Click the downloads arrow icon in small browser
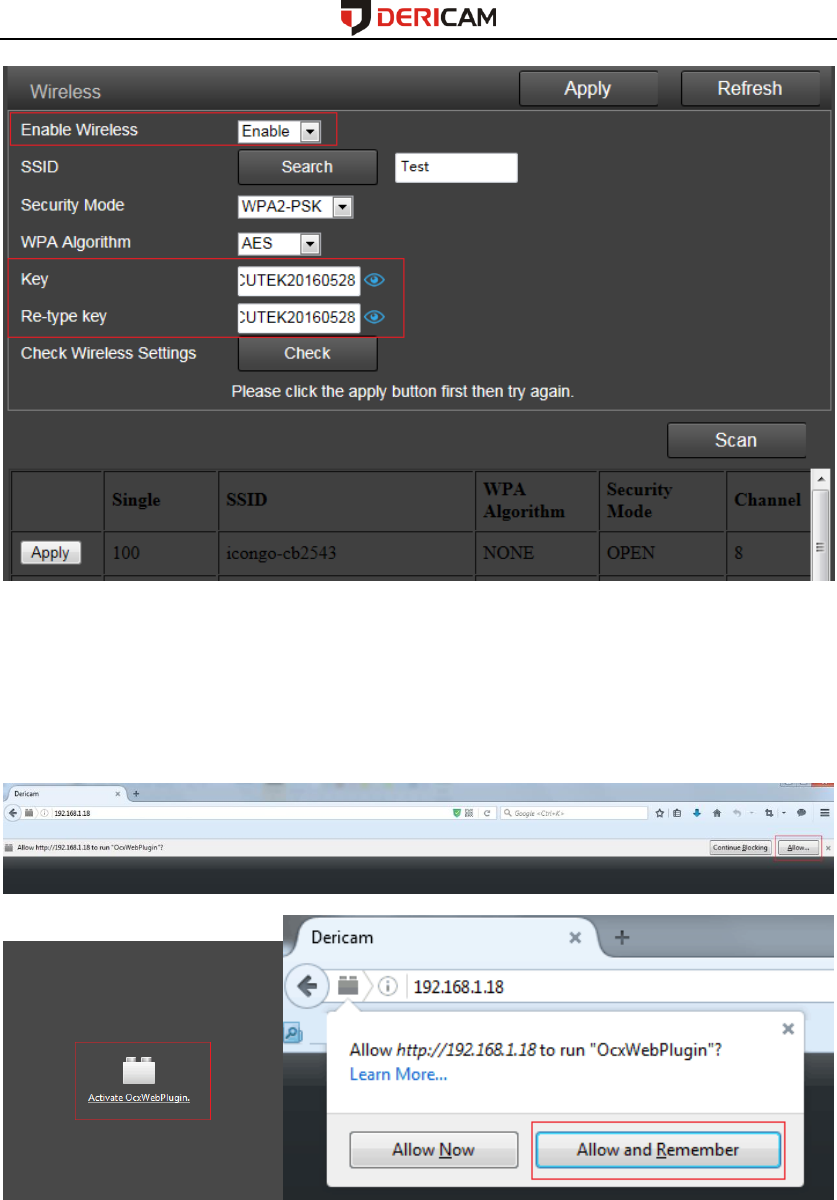This screenshot has width=837, height=1200. click(697, 814)
